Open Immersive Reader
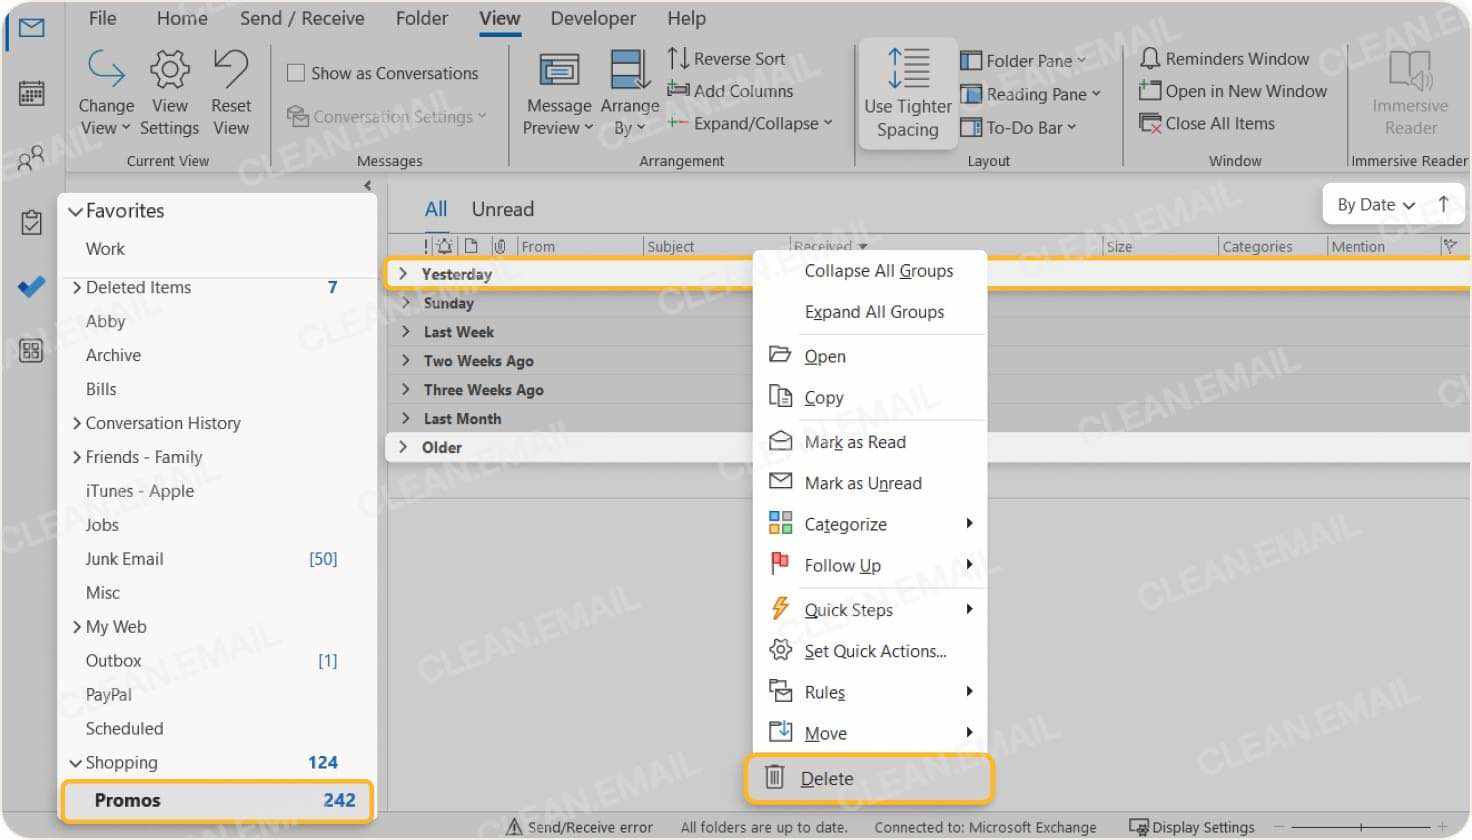The height and width of the screenshot is (840, 1472). click(1409, 90)
